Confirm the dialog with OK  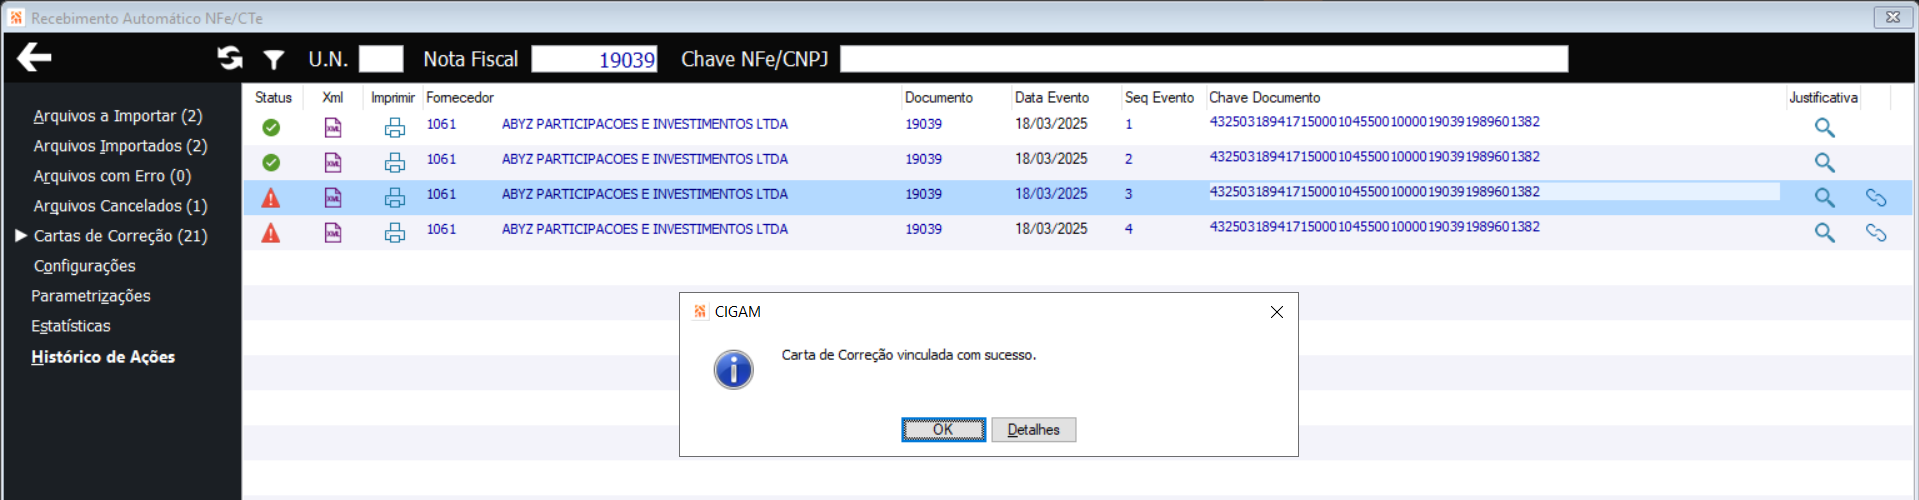click(x=943, y=430)
